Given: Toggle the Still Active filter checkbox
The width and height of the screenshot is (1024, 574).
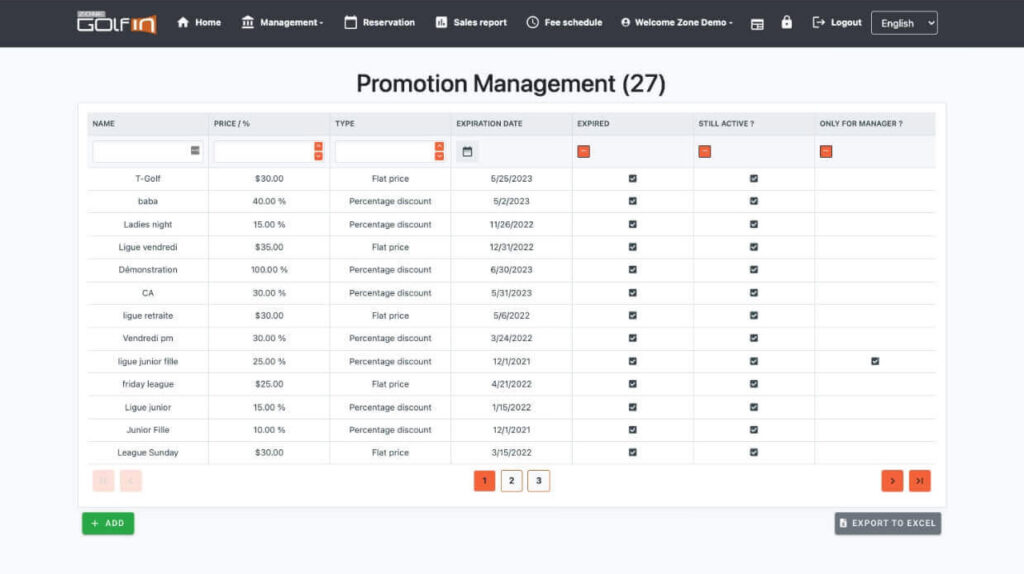Looking at the screenshot, I should pos(704,152).
